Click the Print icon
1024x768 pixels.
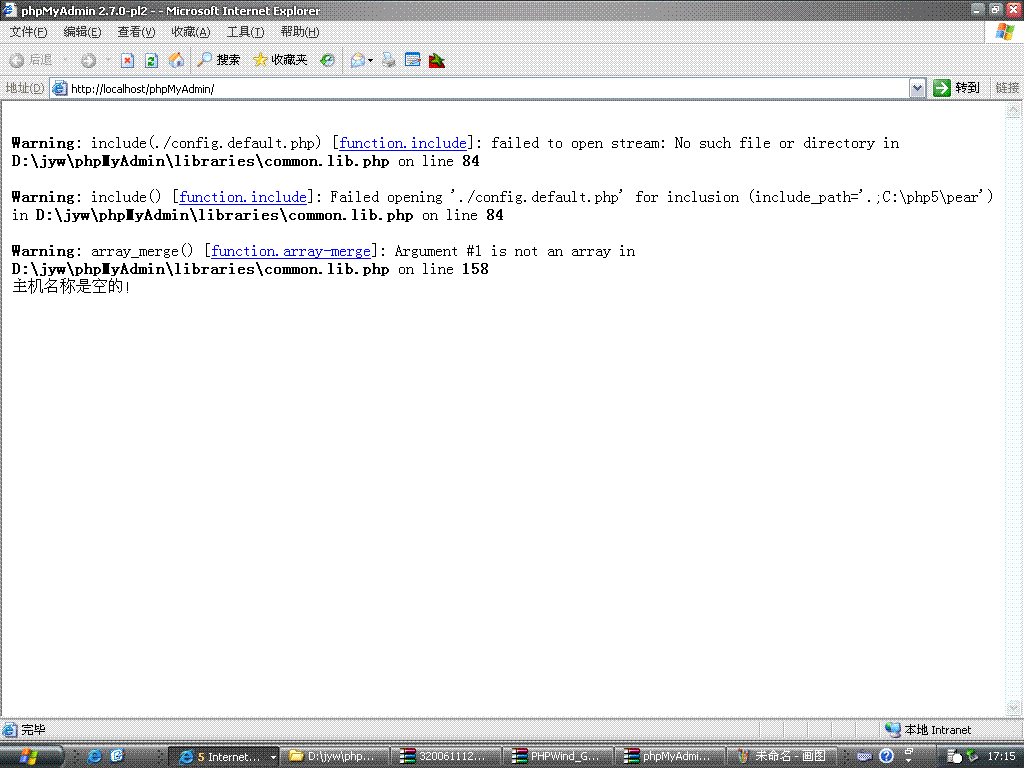[389, 60]
